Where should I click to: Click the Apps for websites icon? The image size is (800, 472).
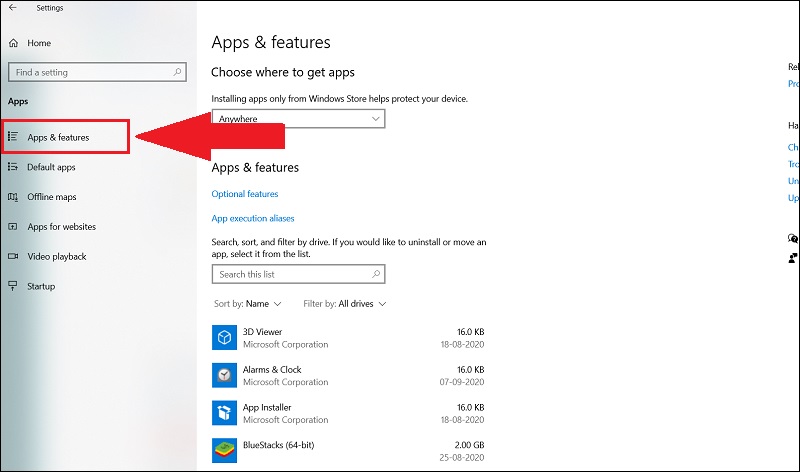click(x=13, y=226)
